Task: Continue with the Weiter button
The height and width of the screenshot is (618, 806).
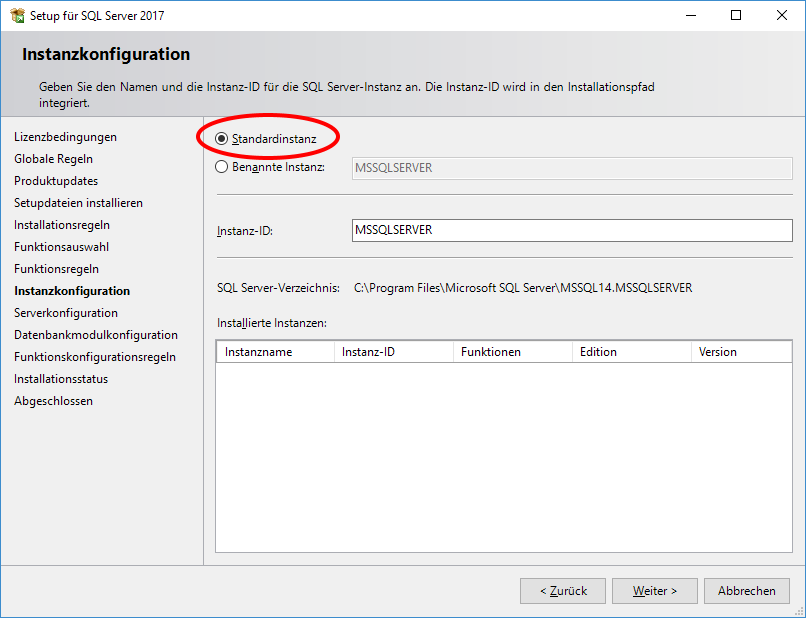Action: click(654, 591)
